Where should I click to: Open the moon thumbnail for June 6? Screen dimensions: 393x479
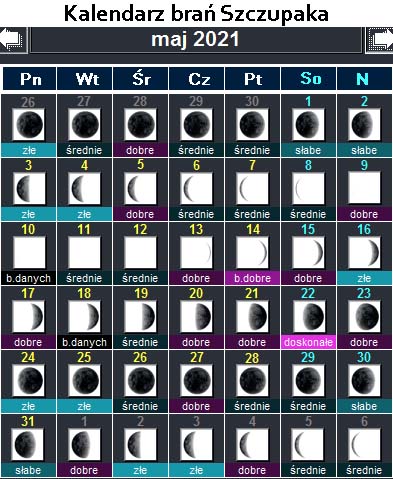point(364,444)
